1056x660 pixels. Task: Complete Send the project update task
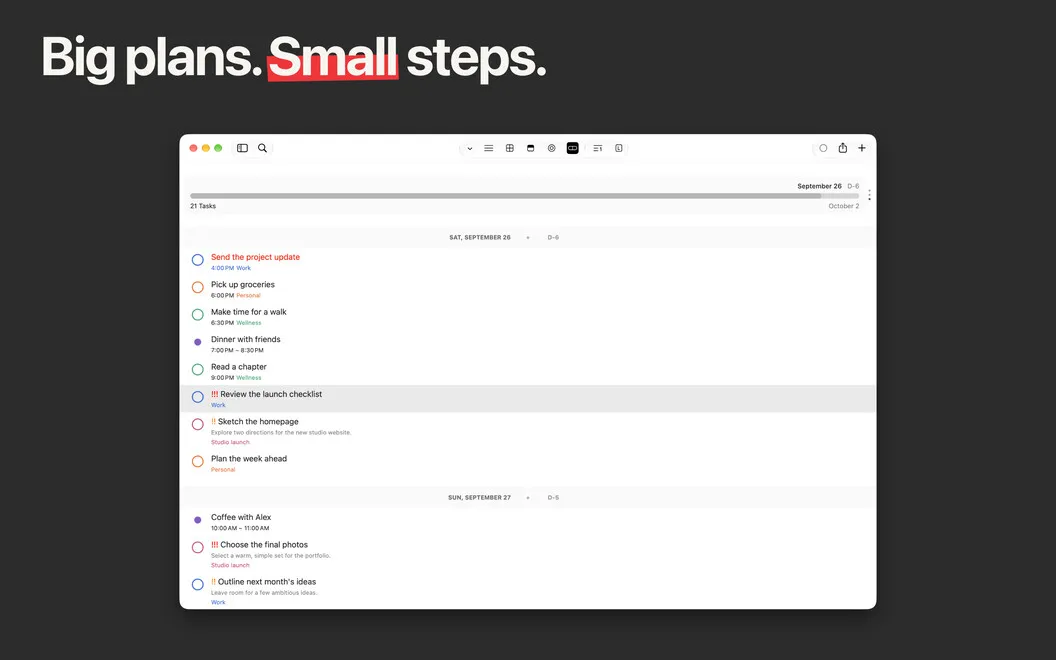point(197,260)
